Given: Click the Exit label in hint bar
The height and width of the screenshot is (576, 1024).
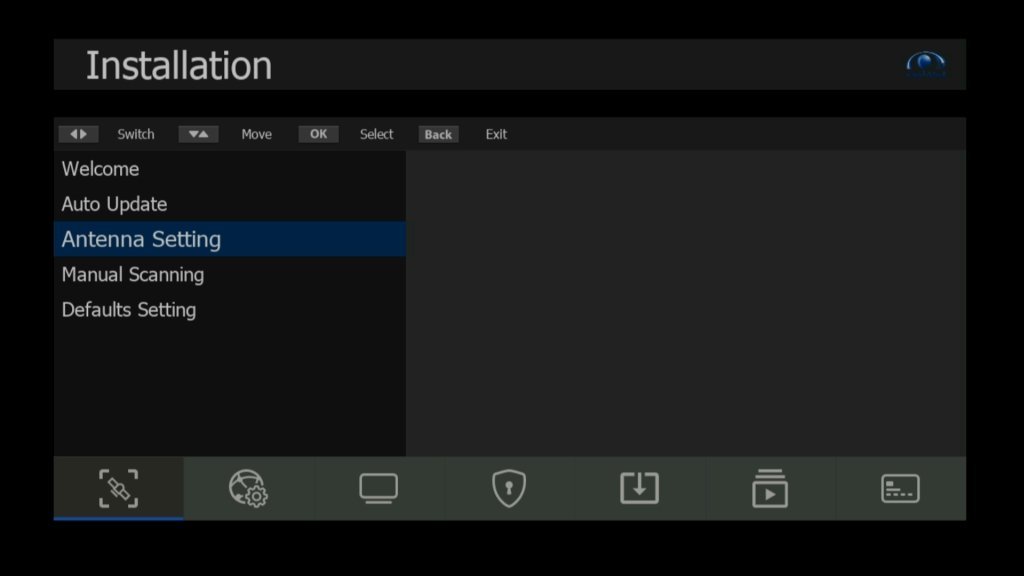Looking at the screenshot, I should tap(496, 134).
